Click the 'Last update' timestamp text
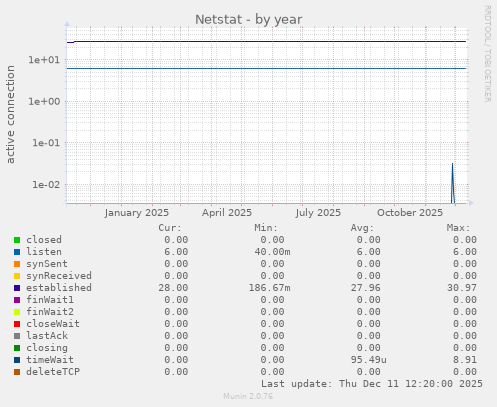Screen dimensions: 497x407 [x=372, y=384]
